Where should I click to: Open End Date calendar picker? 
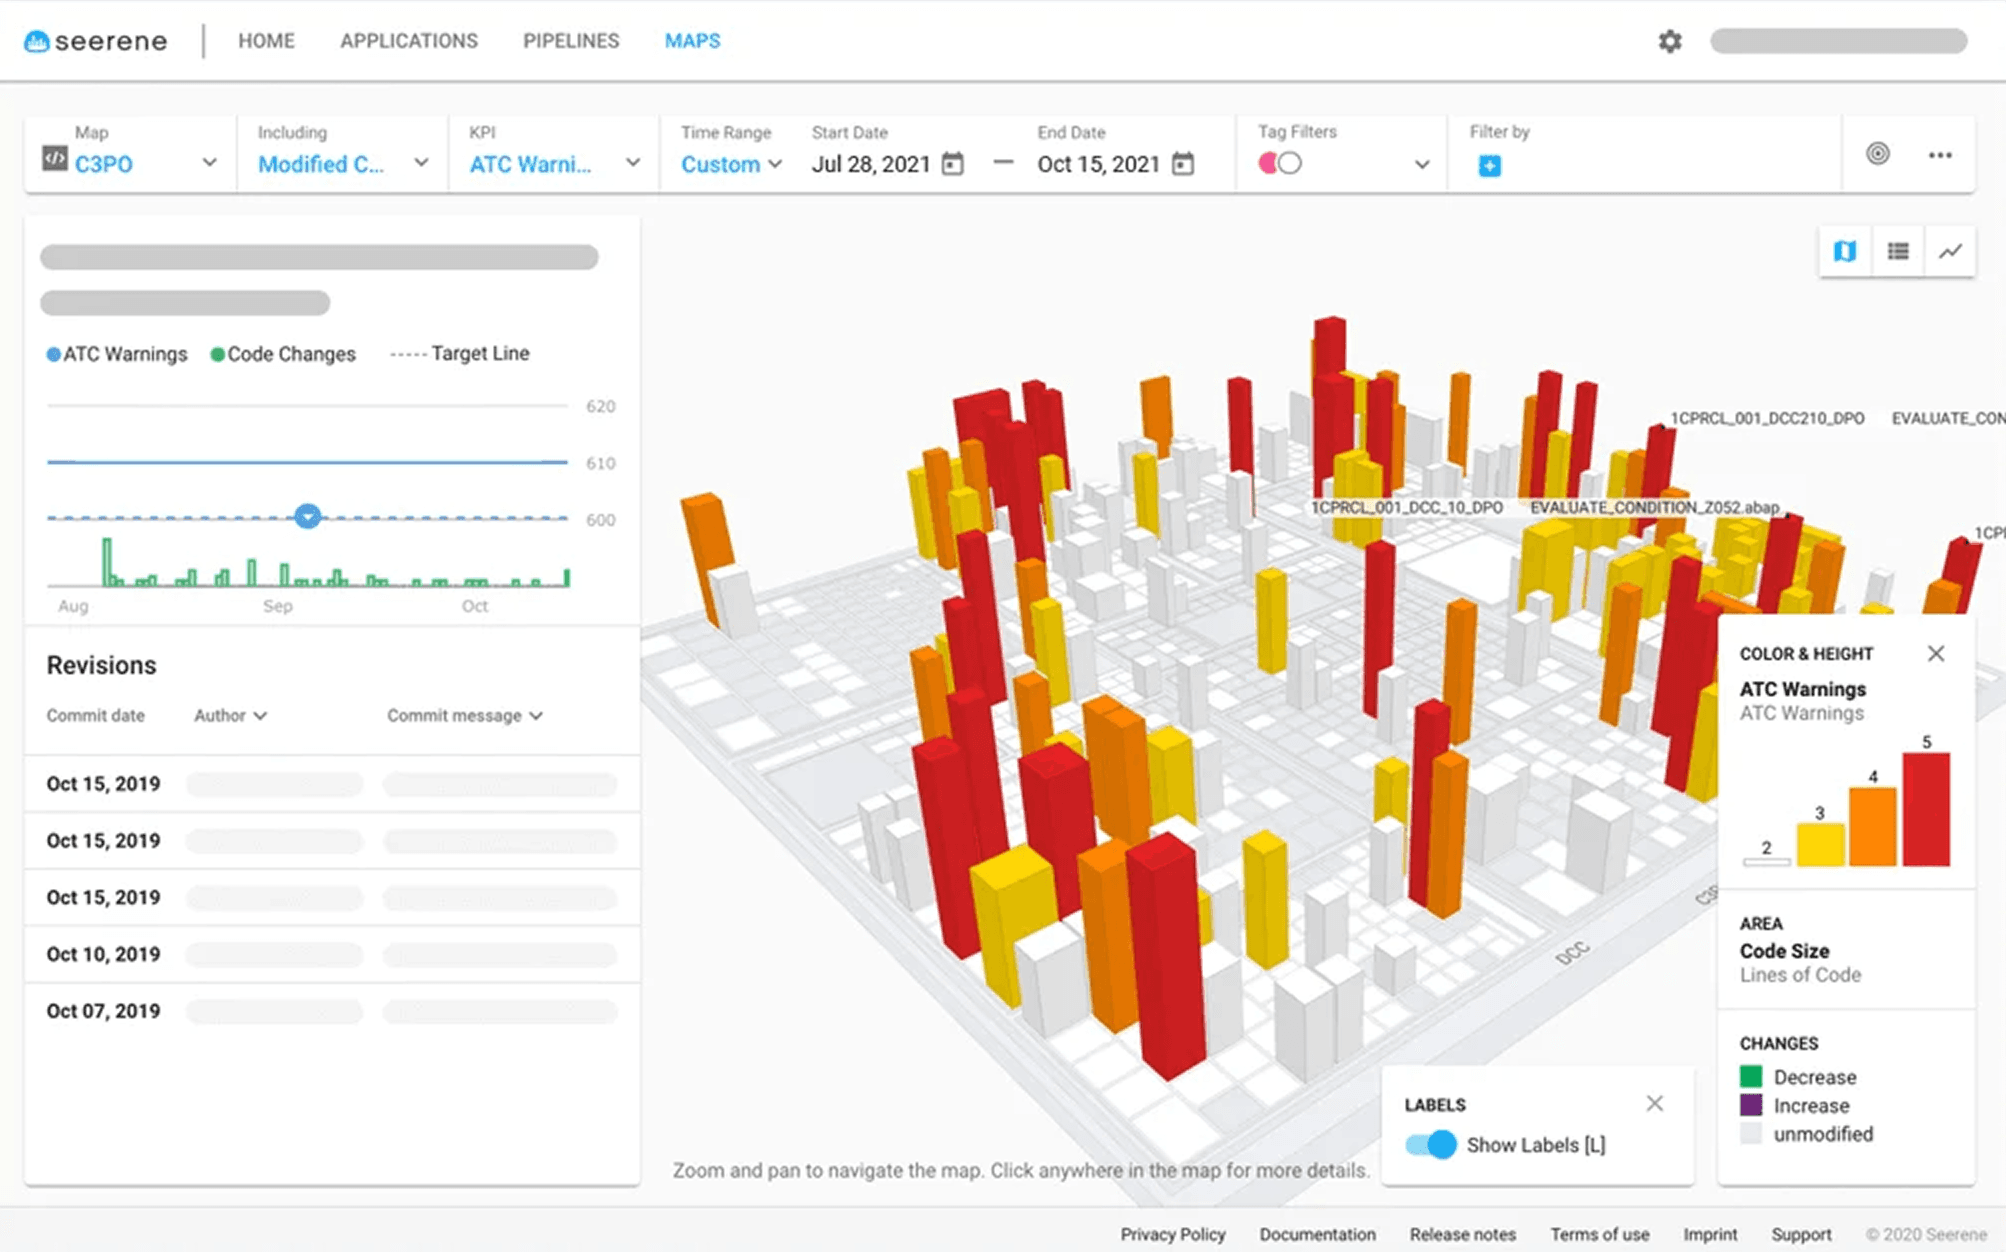tap(1183, 164)
